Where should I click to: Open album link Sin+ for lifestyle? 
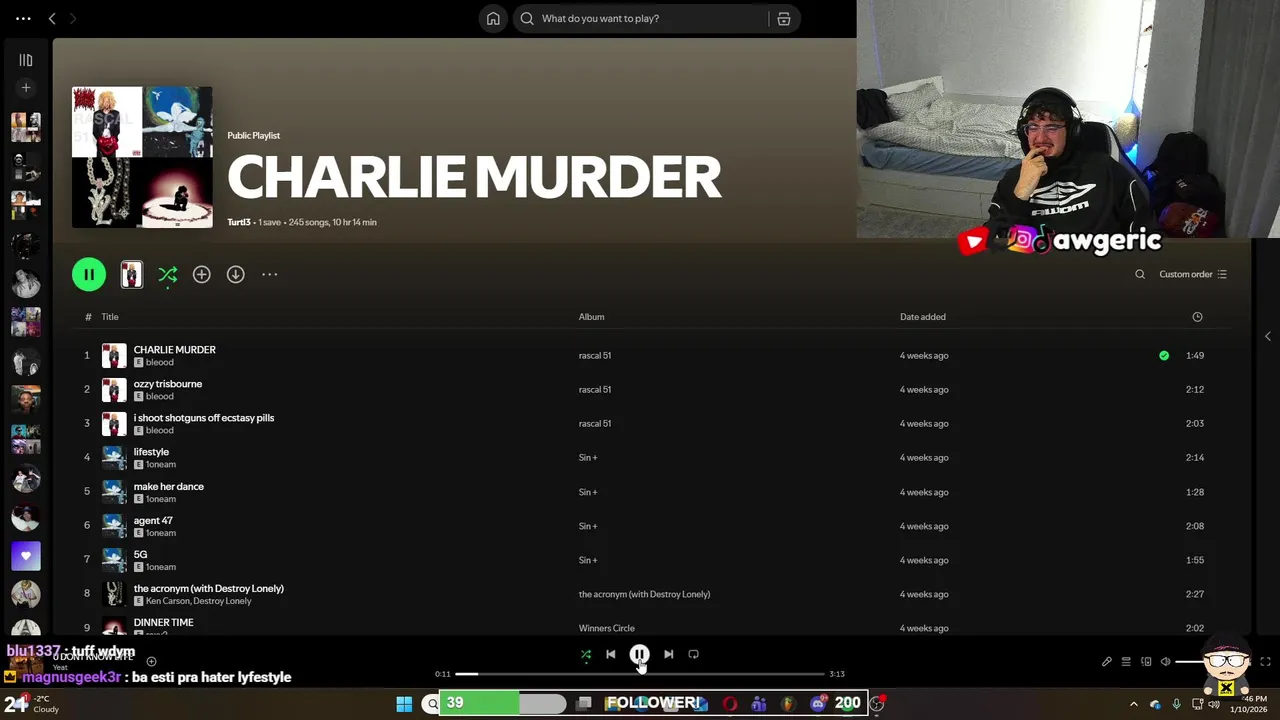coord(587,457)
